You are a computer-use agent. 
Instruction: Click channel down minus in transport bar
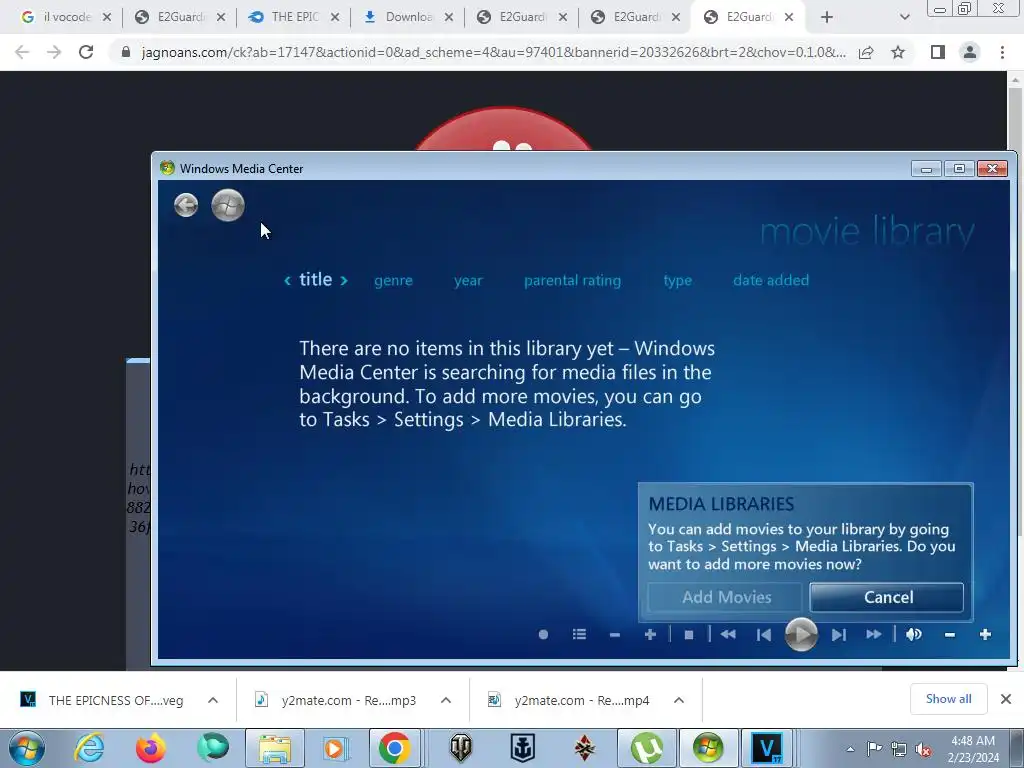point(615,634)
